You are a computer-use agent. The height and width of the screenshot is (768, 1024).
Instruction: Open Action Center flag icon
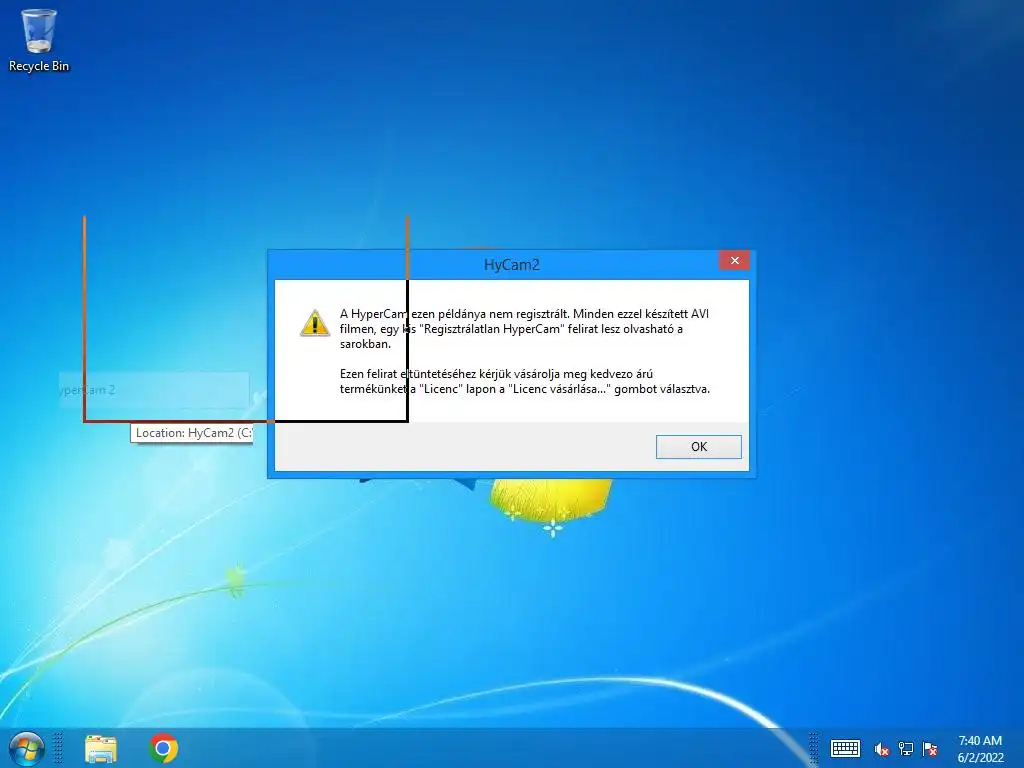pyautogui.click(x=930, y=749)
